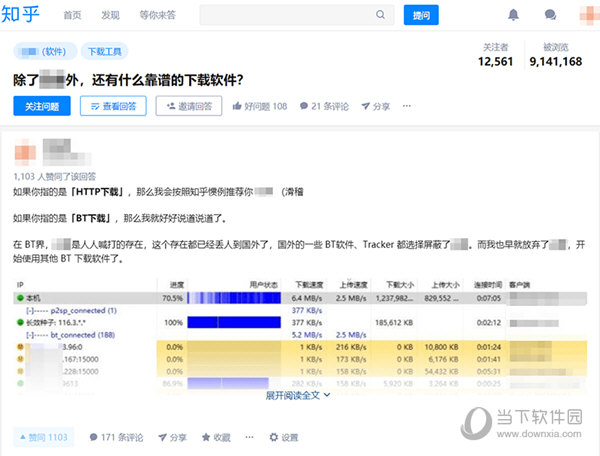The image size is (600, 456).
Task: Go to 发现 tab
Action: 110,15
